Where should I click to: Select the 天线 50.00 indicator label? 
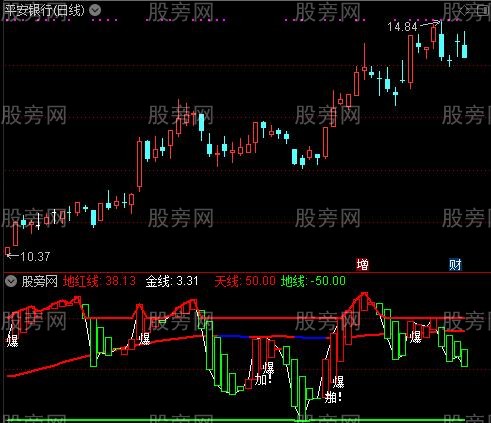pos(245,281)
